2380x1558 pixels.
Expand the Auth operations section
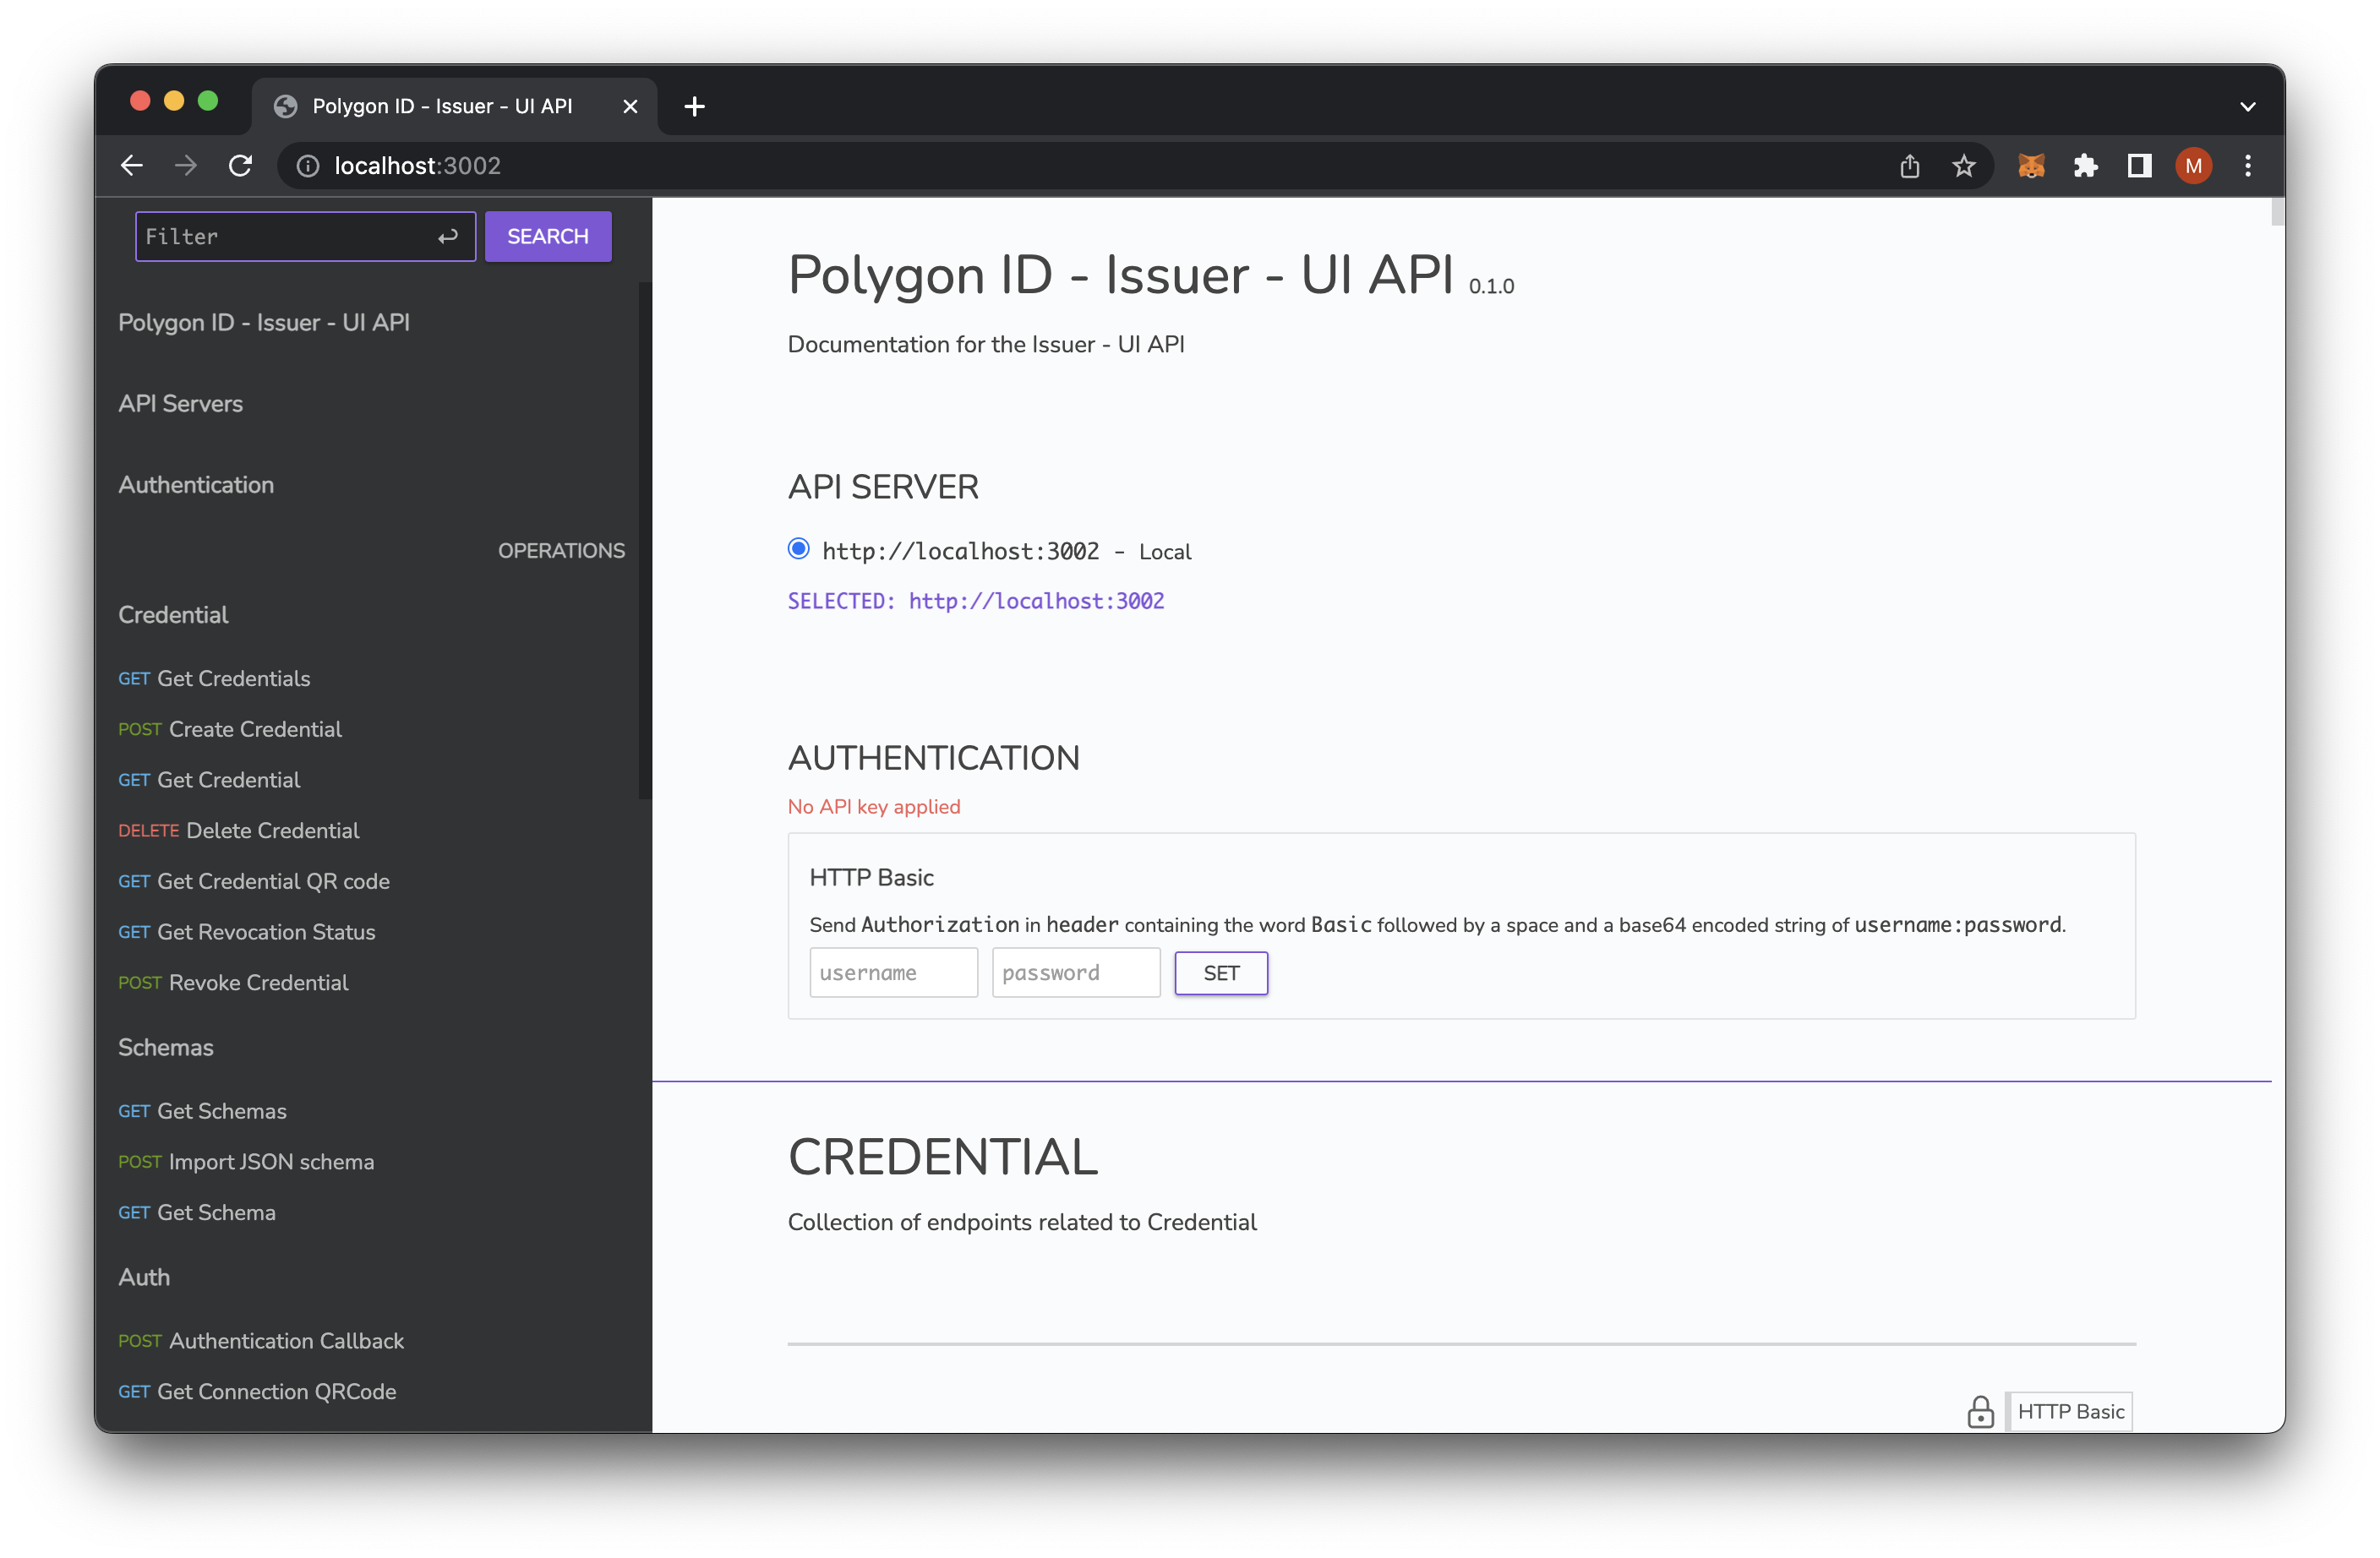click(143, 1277)
